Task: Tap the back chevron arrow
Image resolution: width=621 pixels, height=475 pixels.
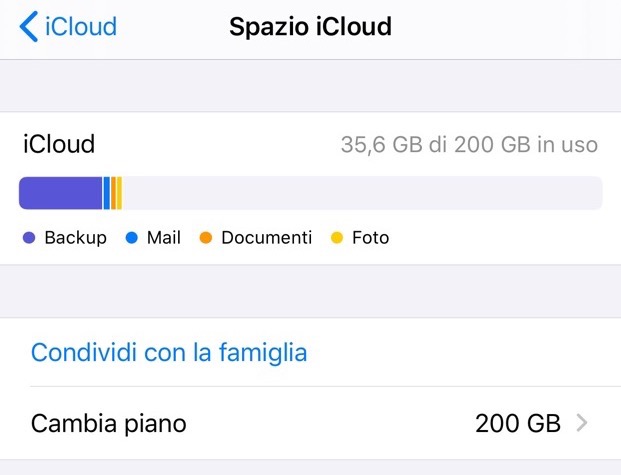Action: (x=29, y=26)
